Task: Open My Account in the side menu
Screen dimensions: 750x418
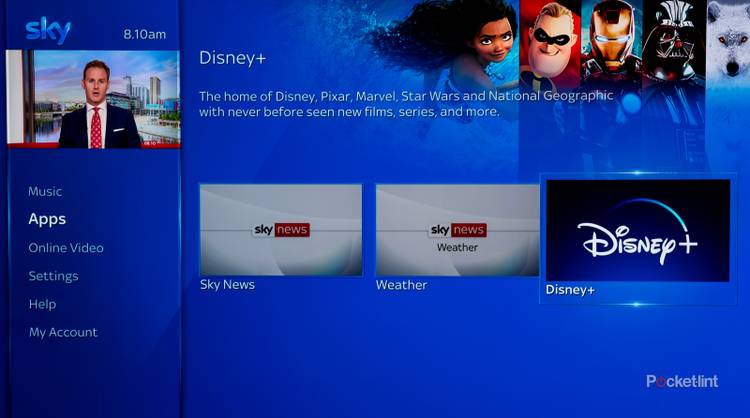Action: 63,332
